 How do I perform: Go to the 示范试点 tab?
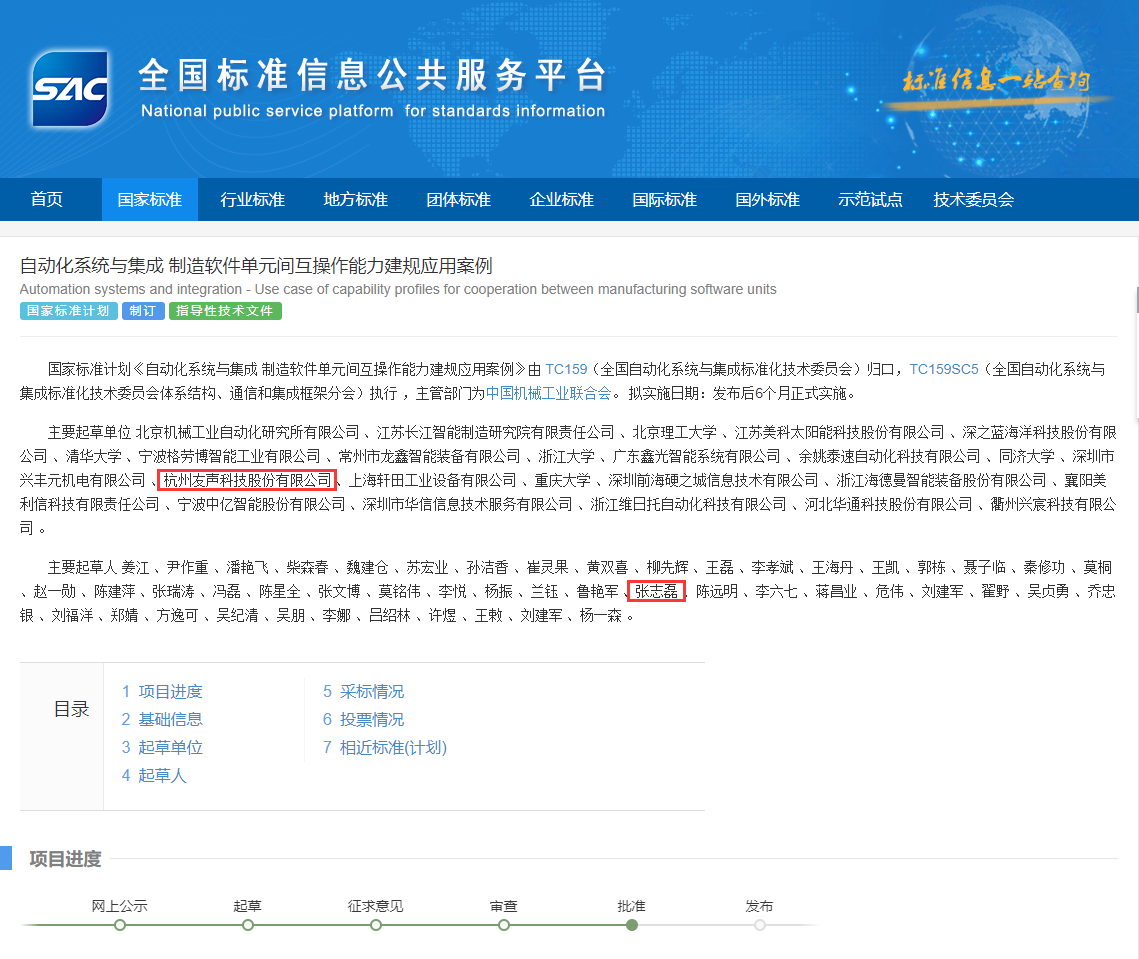point(870,199)
